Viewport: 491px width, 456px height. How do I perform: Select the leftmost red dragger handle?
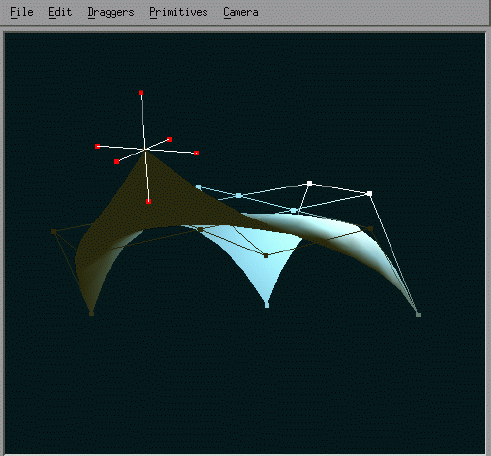click(x=97, y=146)
